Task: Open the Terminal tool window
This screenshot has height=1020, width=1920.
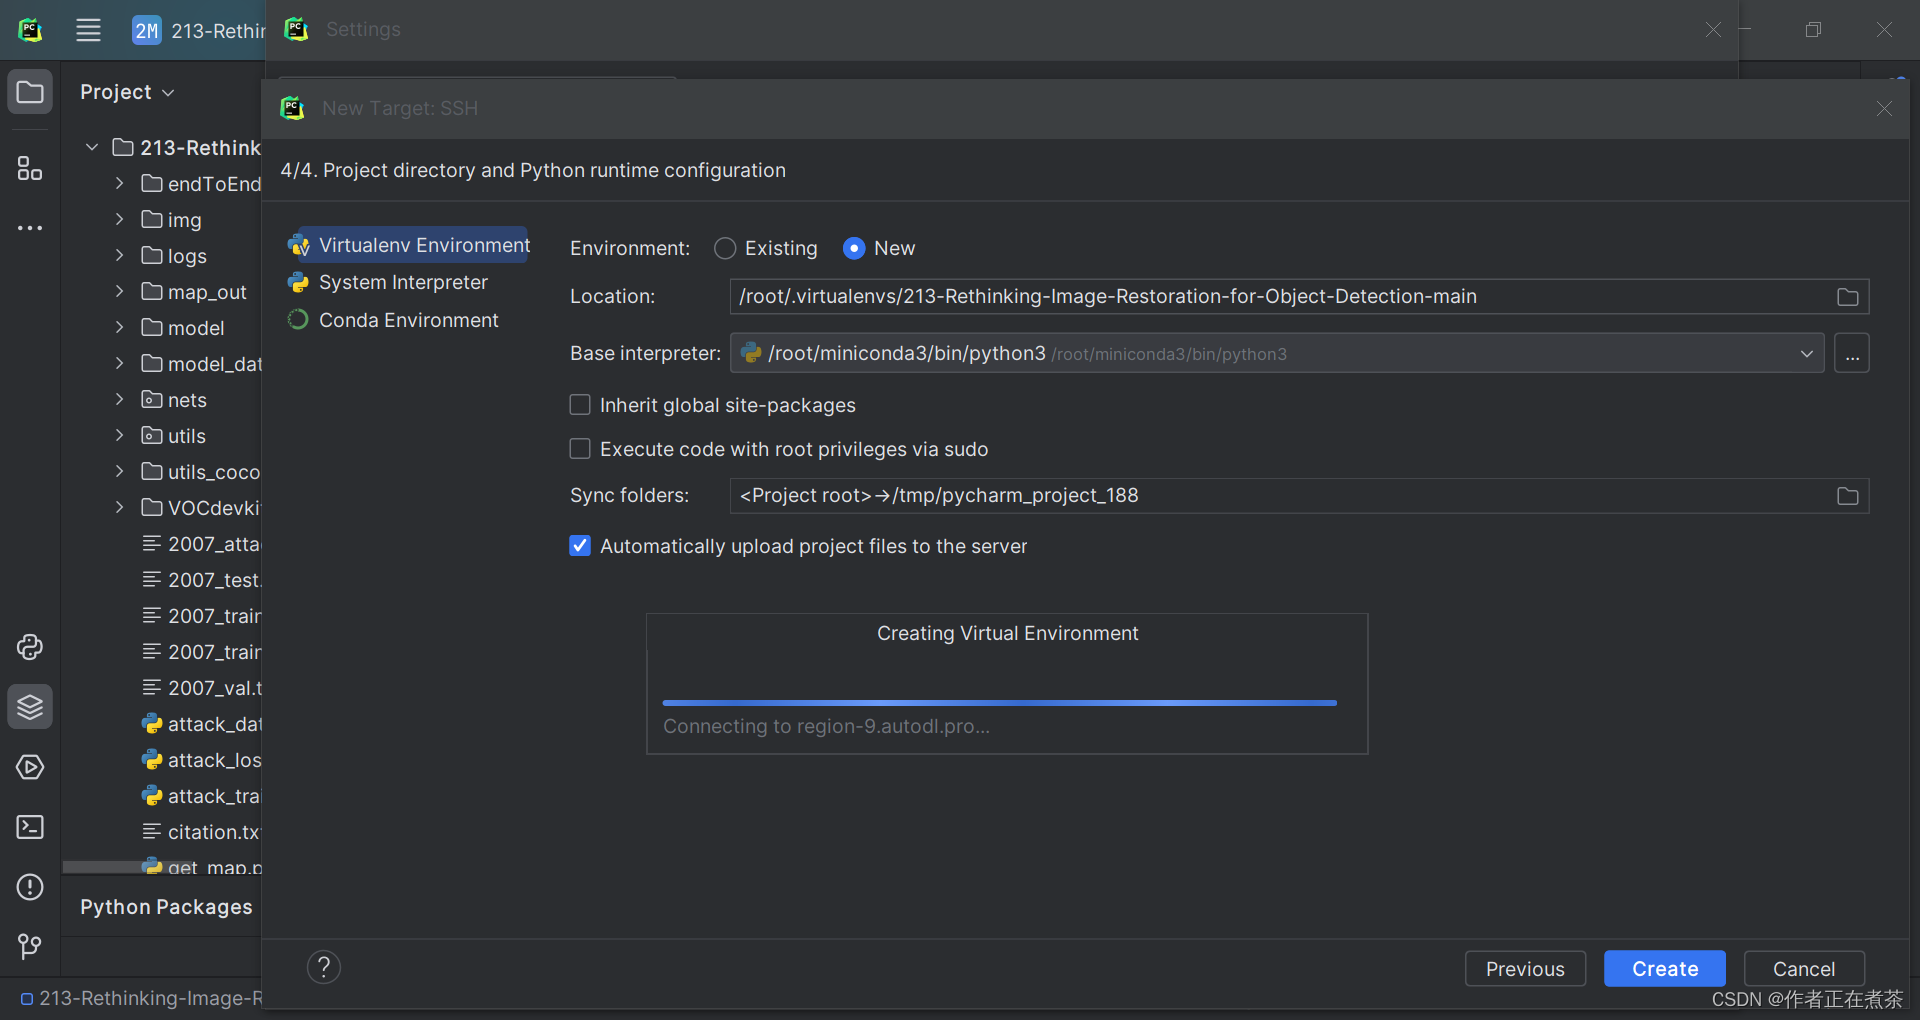Action: pos(29,827)
